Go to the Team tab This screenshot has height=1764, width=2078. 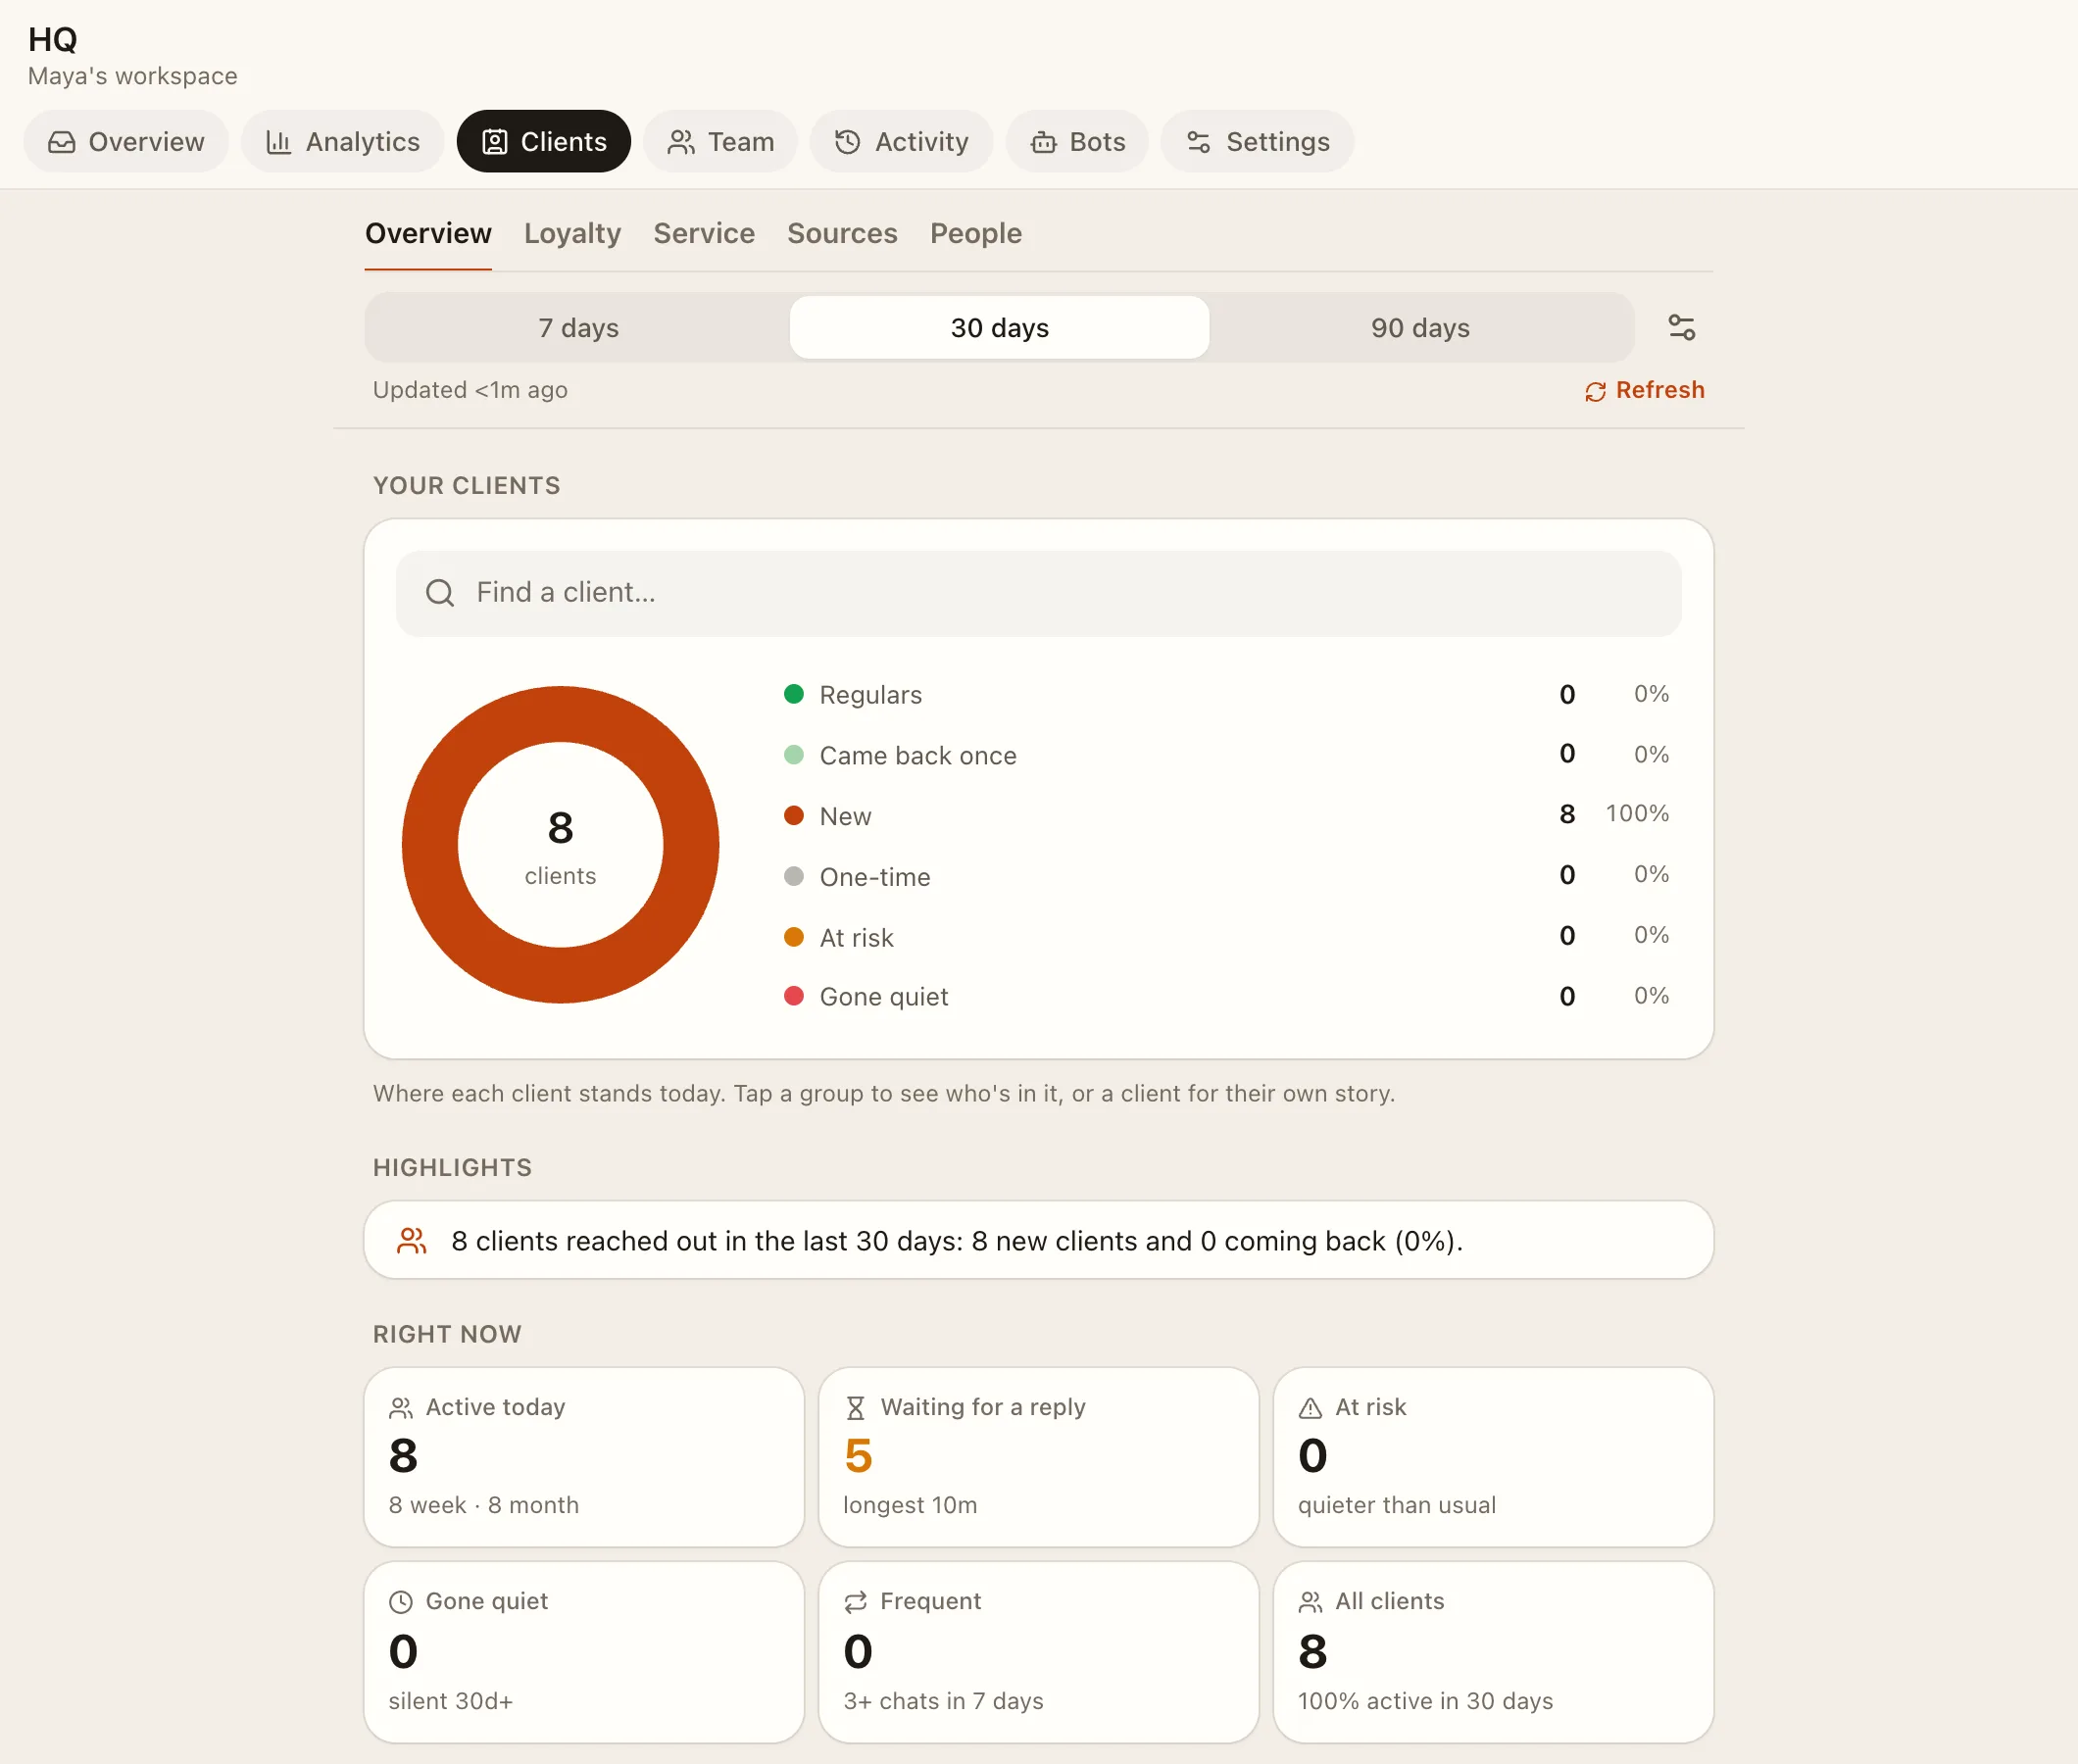720,141
